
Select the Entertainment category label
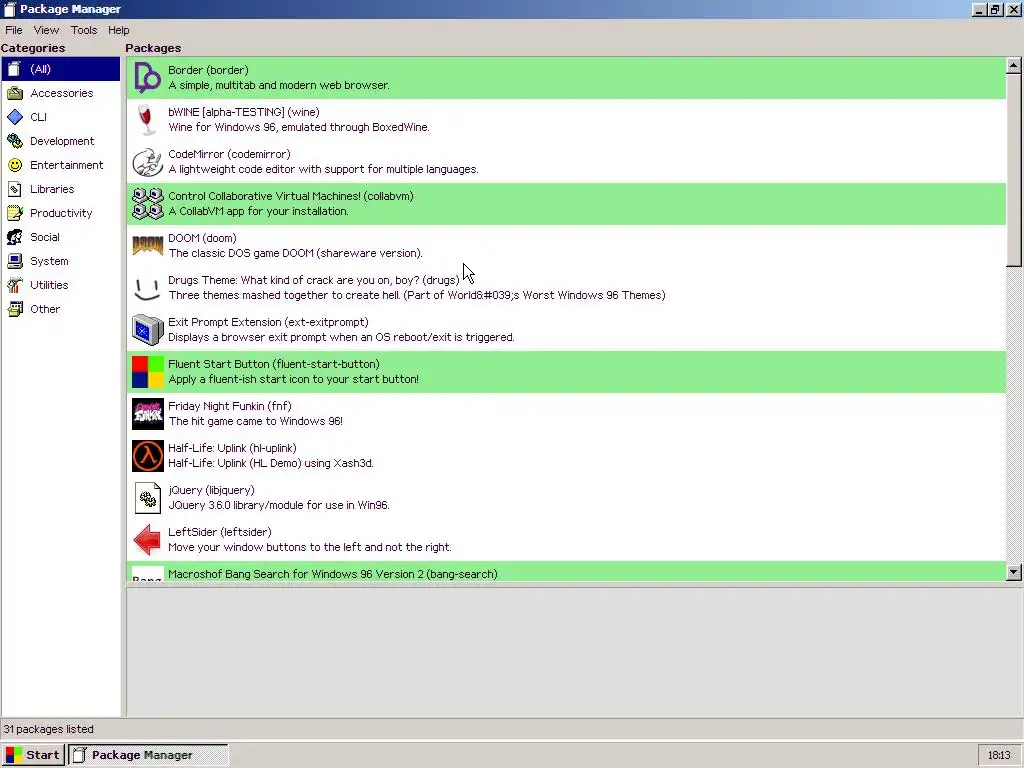67,165
